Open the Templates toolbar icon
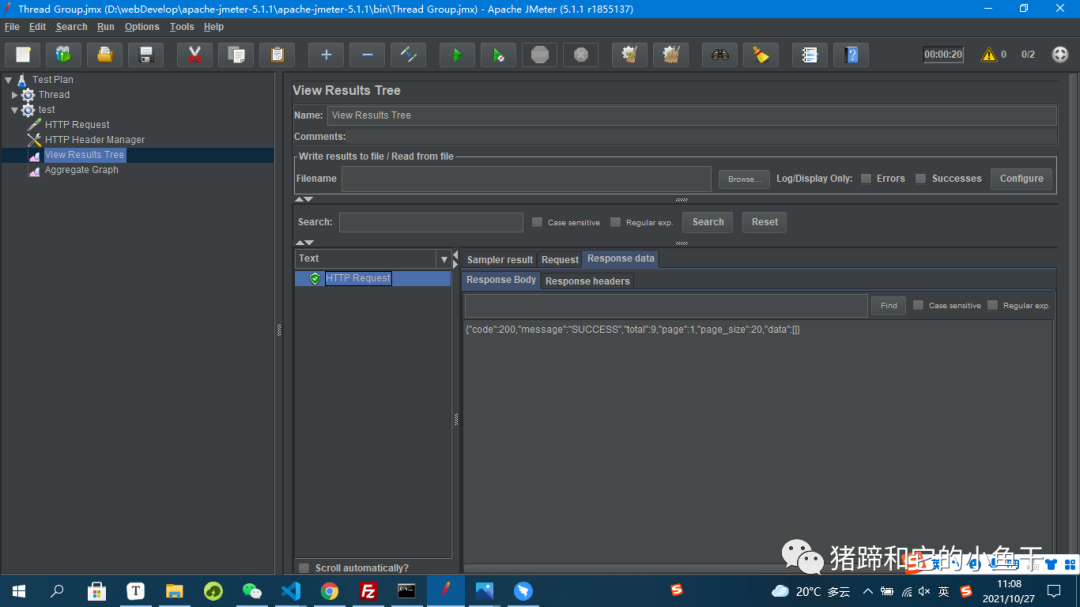1080x607 pixels. [x=63, y=54]
